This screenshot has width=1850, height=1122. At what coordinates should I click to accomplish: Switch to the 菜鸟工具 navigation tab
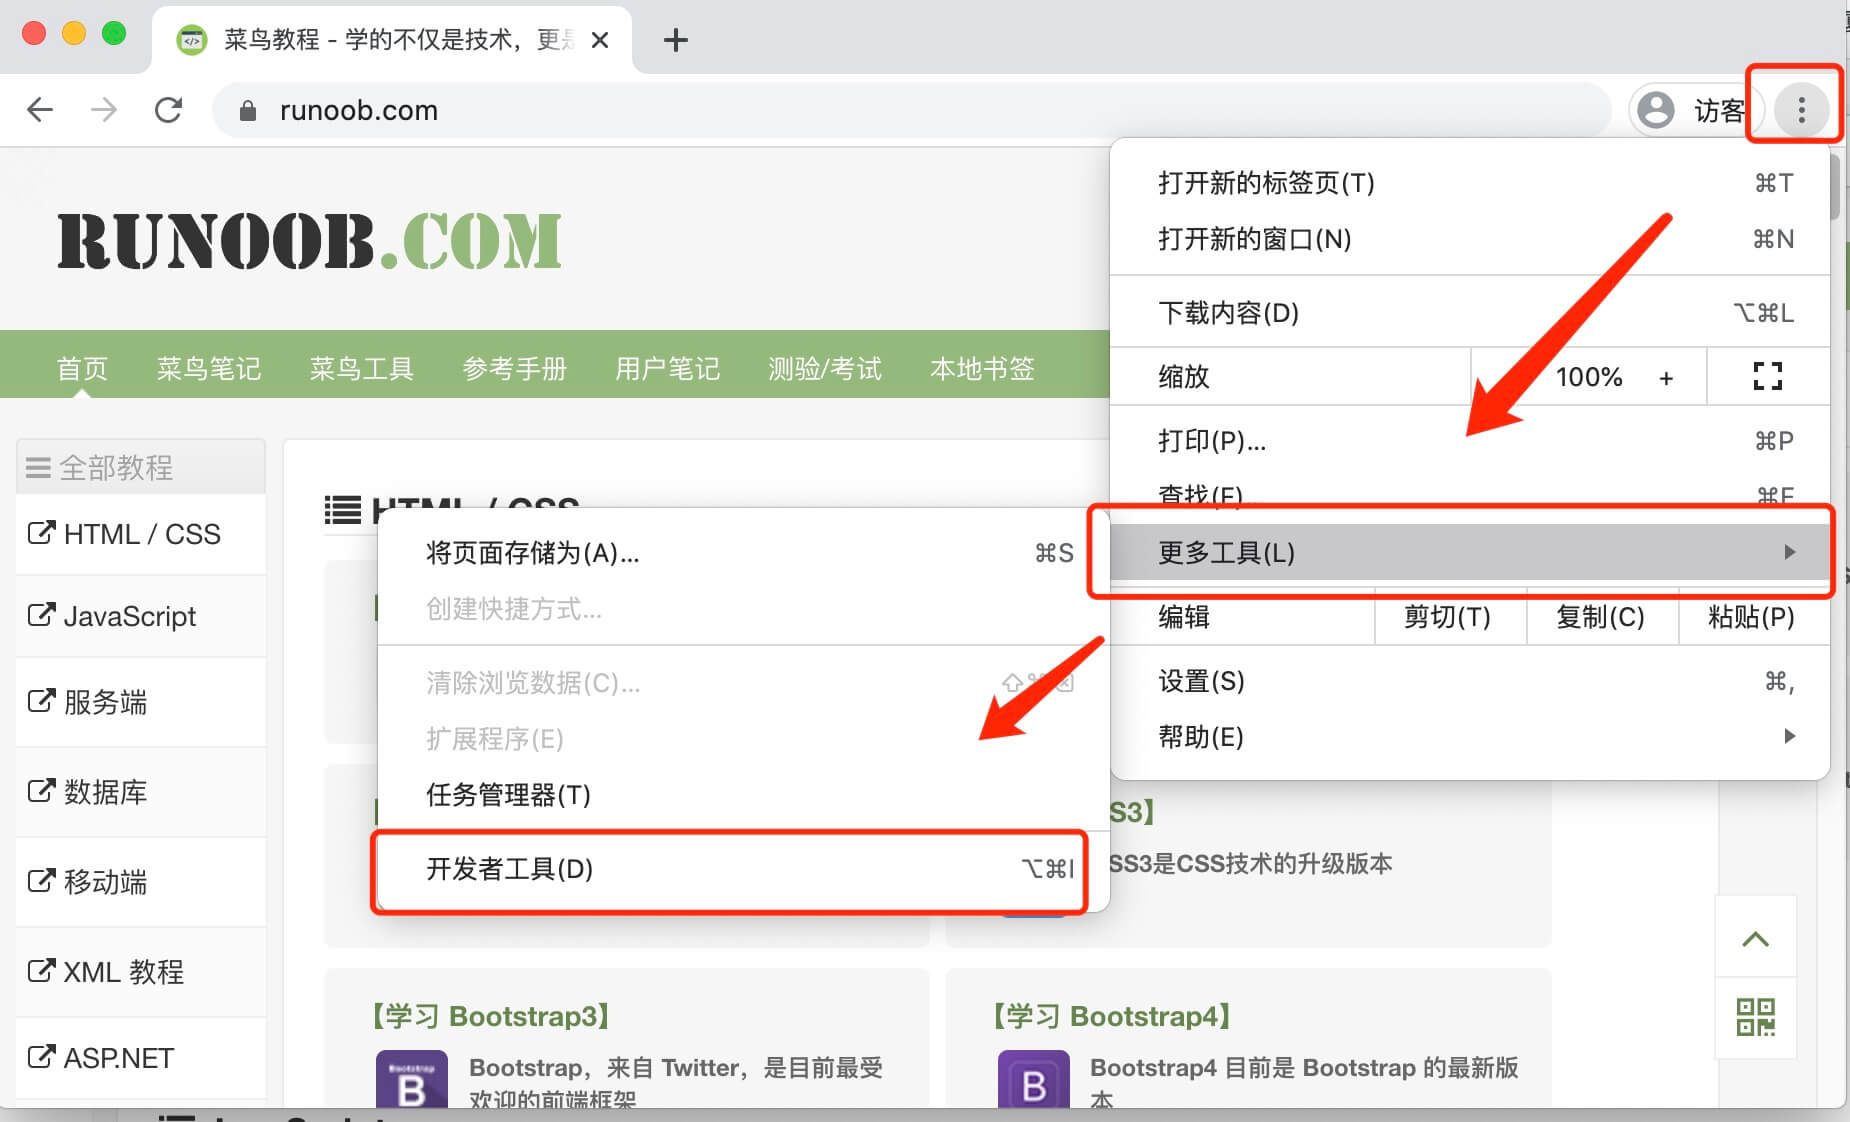(x=361, y=368)
